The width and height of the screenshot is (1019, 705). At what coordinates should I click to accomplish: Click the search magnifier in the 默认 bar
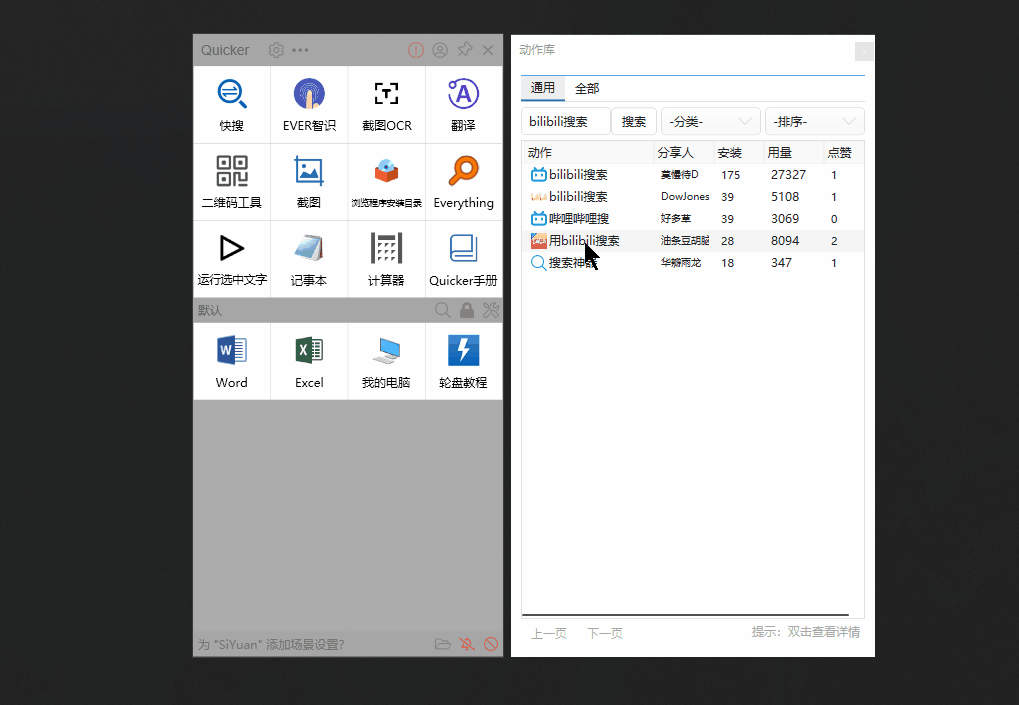[x=443, y=310]
